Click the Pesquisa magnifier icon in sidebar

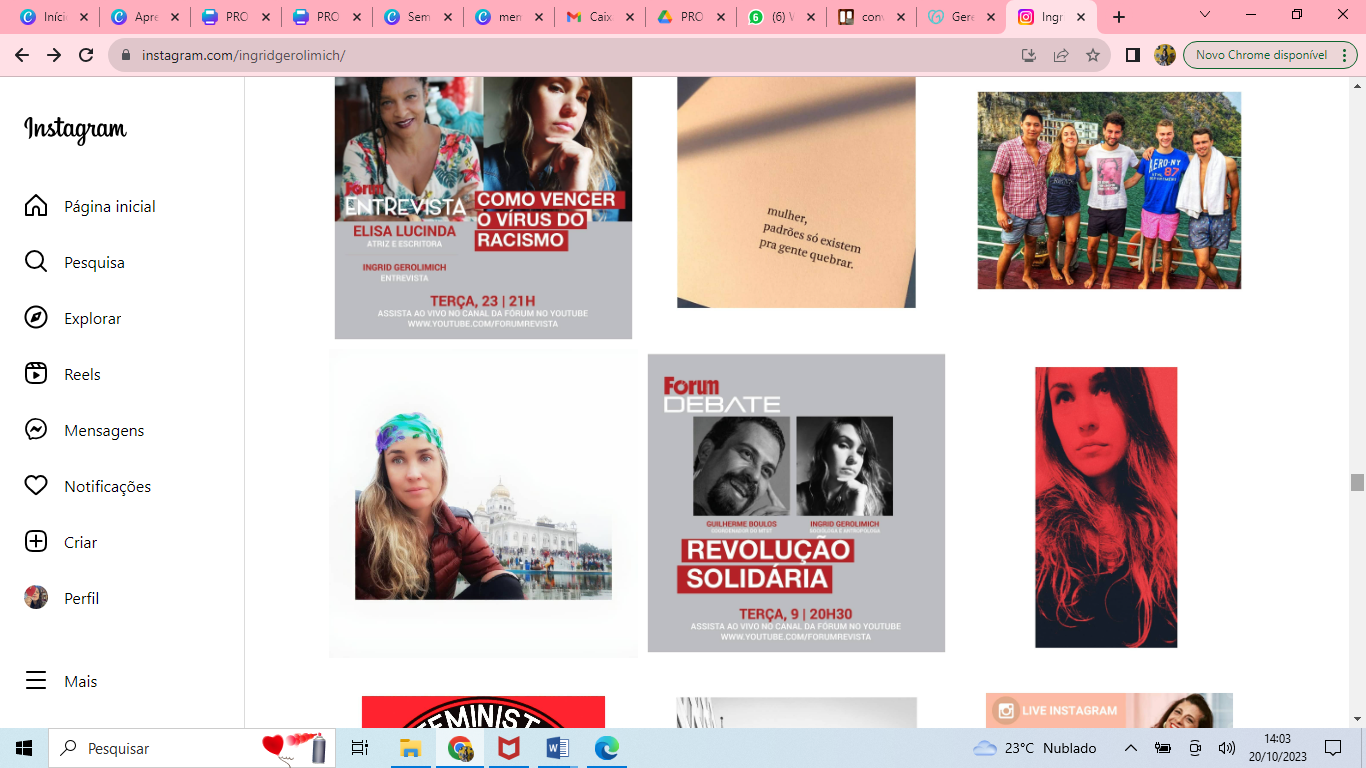click(36, 262)
